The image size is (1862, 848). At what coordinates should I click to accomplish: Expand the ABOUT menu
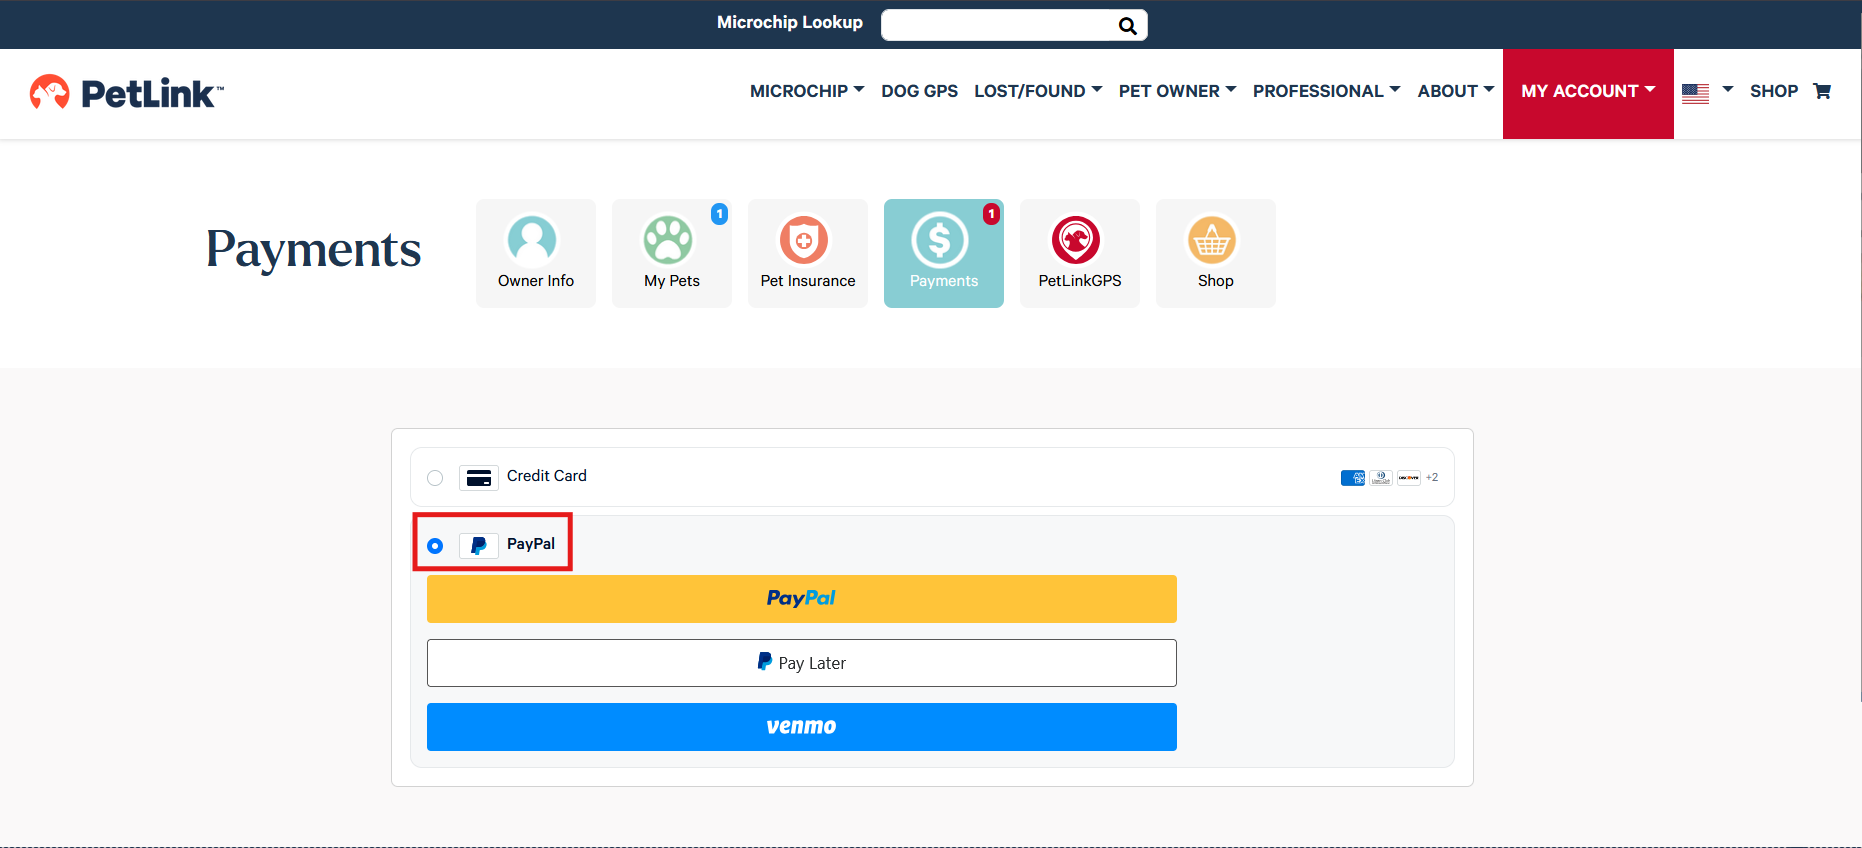click(x=1456, y=91)
